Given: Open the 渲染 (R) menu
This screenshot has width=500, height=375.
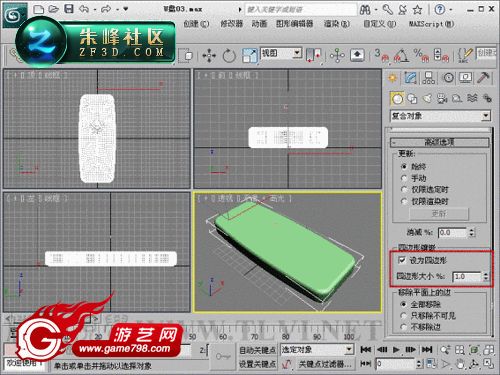Looking at the screenshot, I should [337, 24].
